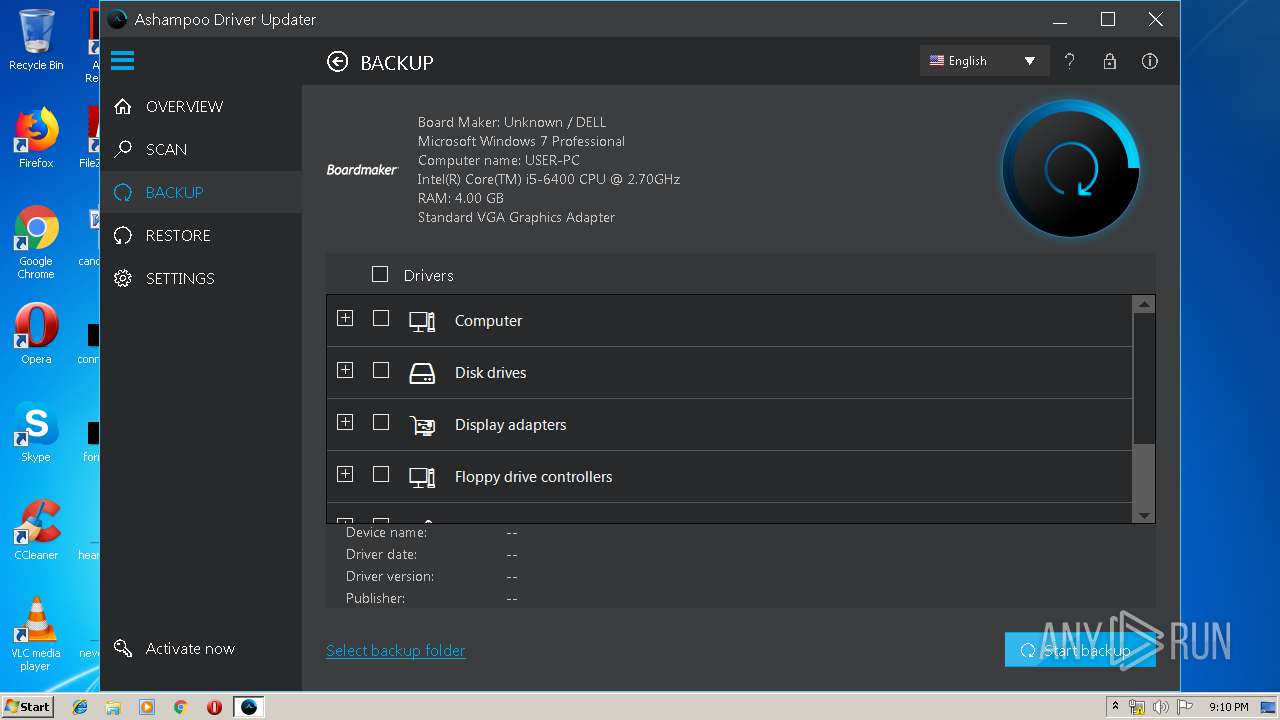Viewport: 1280px width, 720px height.
Task: Click the Floppy drive controllers icon
Action: pos(422,477)
